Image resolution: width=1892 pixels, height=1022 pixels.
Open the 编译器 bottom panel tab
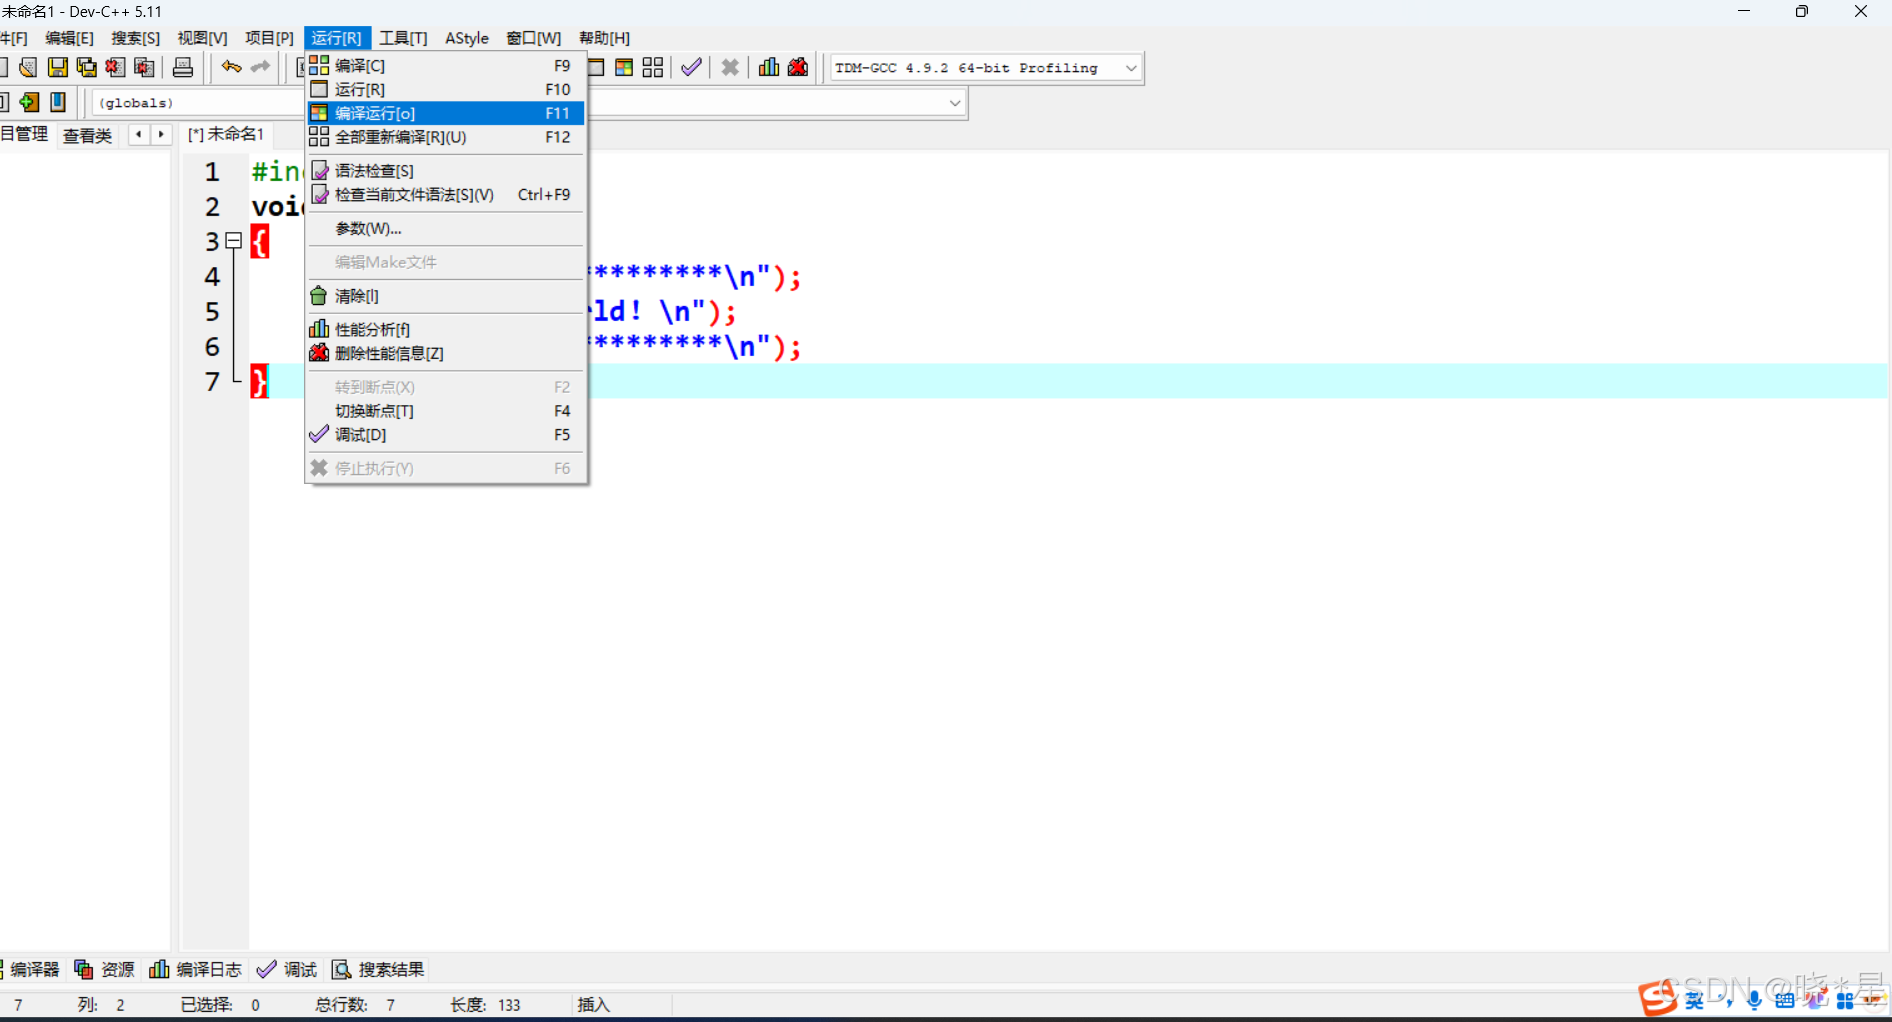coord(30,969)
